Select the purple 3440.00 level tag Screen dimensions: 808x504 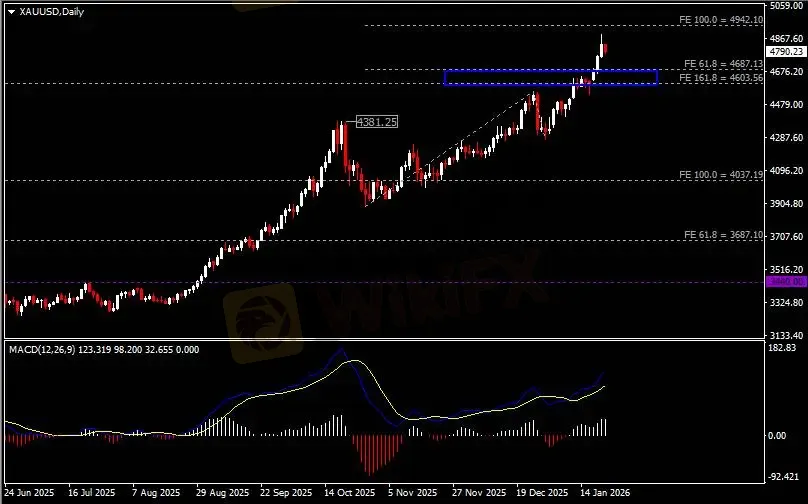(786, 281)
